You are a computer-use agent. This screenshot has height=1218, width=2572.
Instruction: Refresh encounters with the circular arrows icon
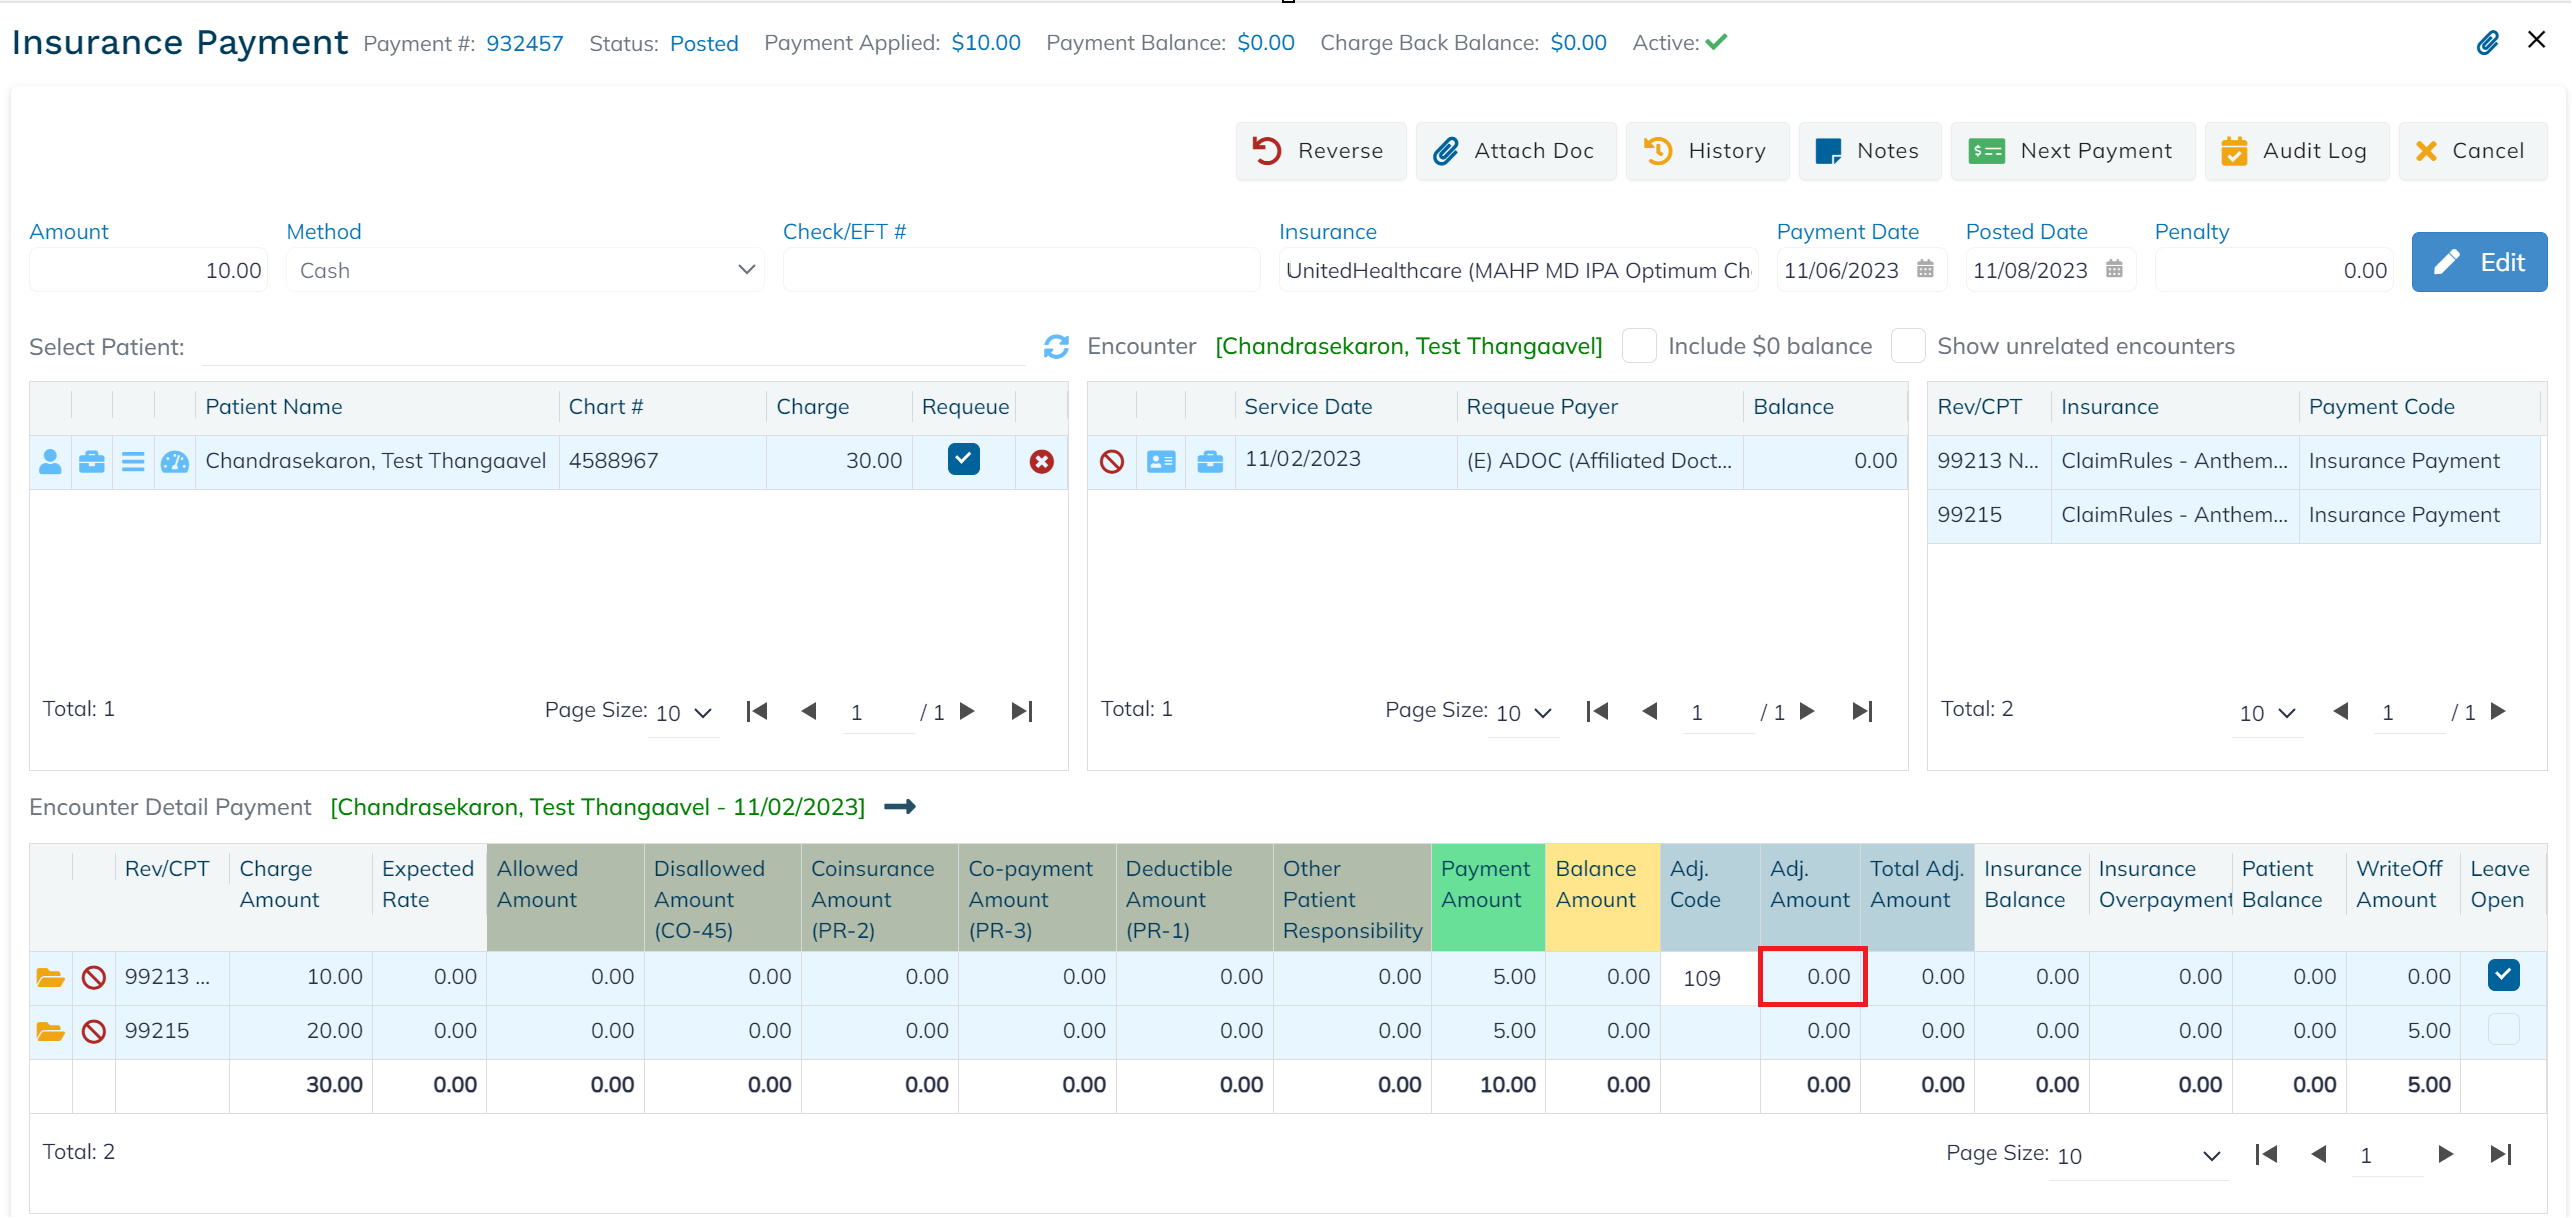click(x=1056, y=346)
